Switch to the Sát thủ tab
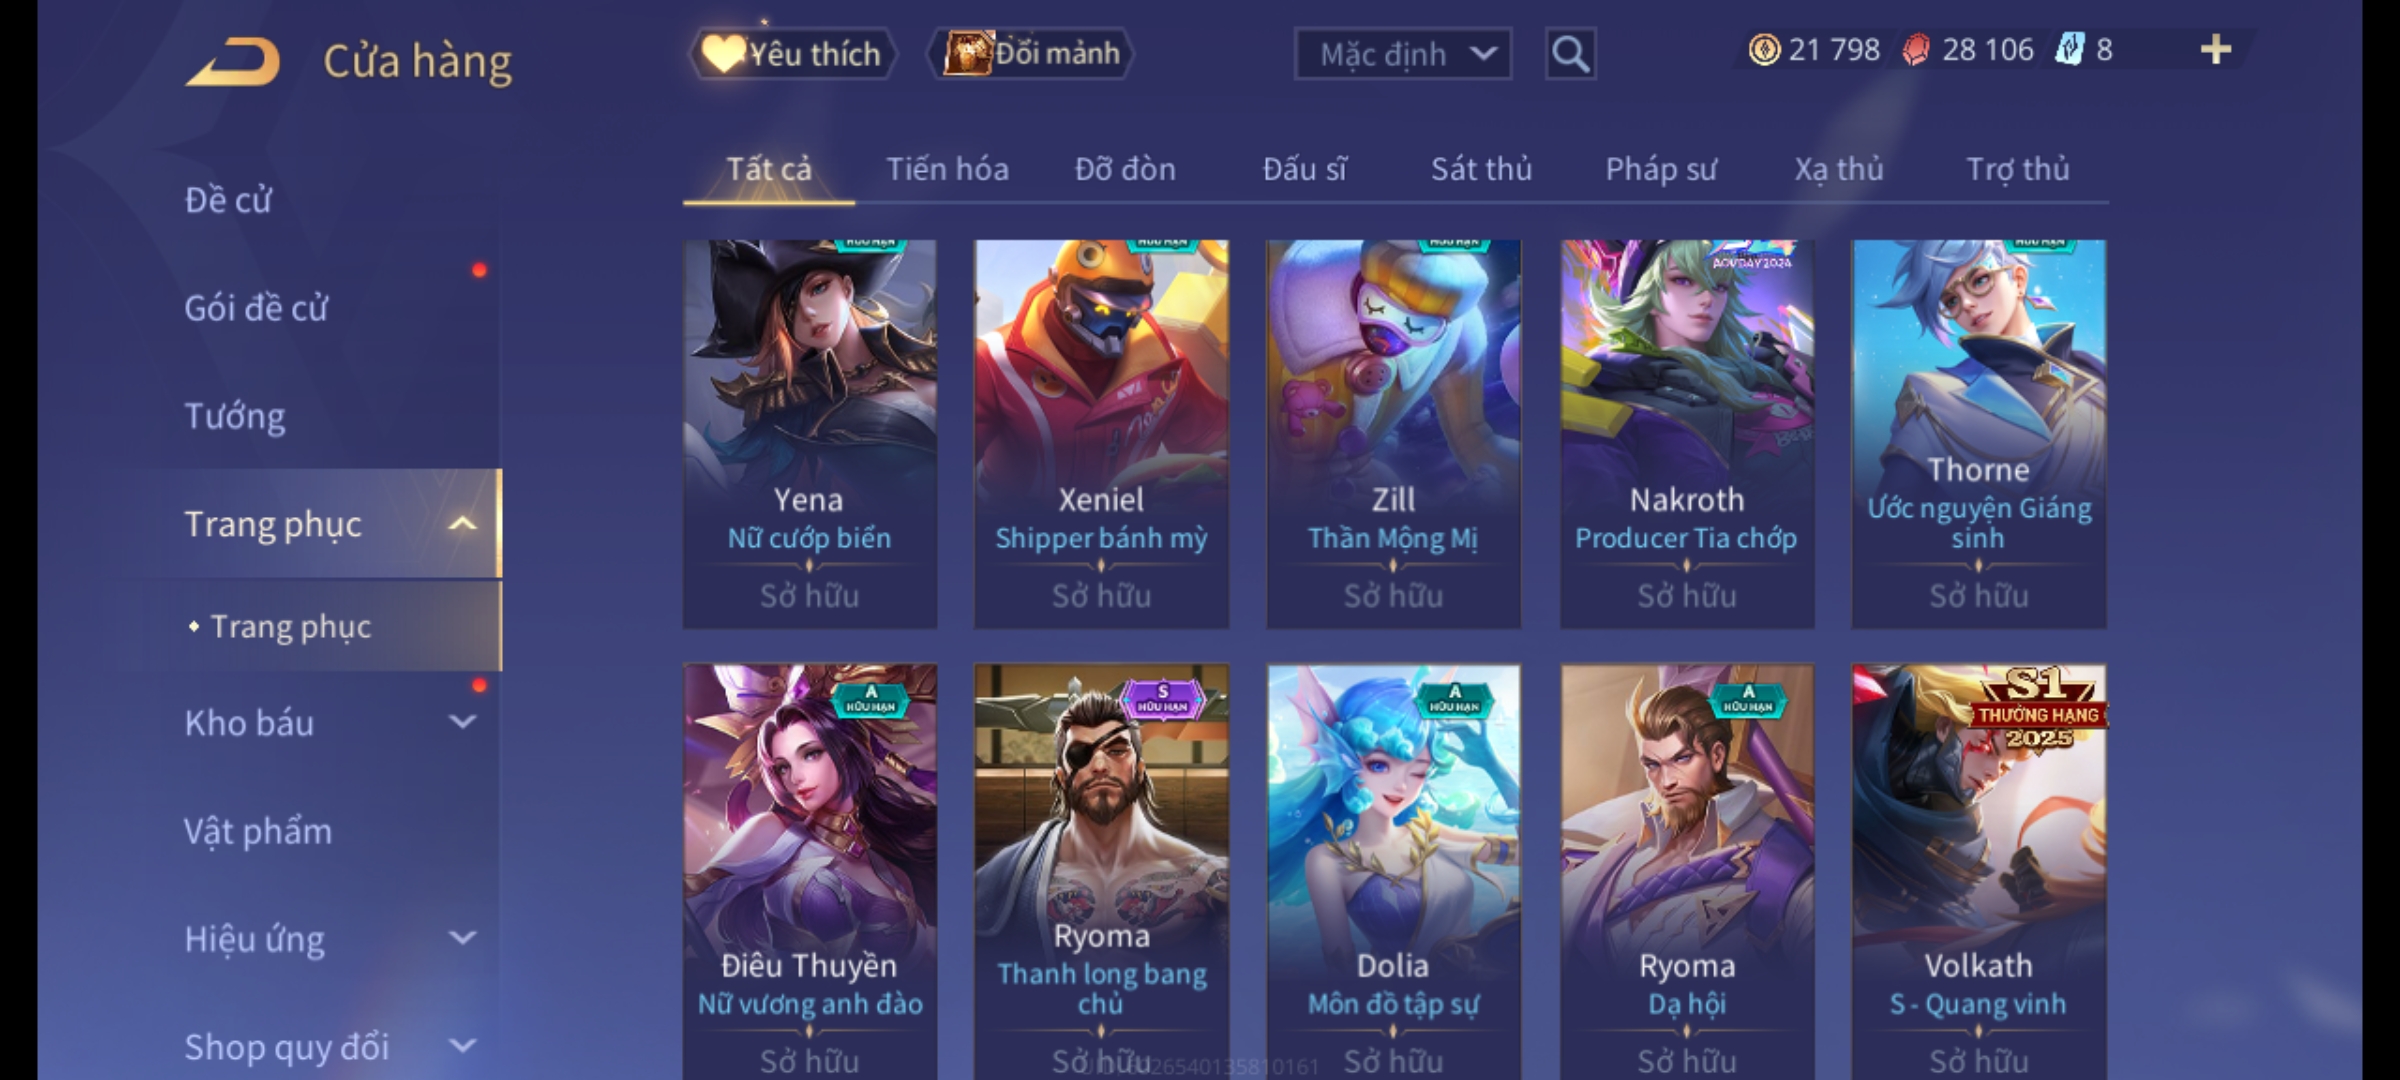2400x1080 pixels. (1481, 169)
